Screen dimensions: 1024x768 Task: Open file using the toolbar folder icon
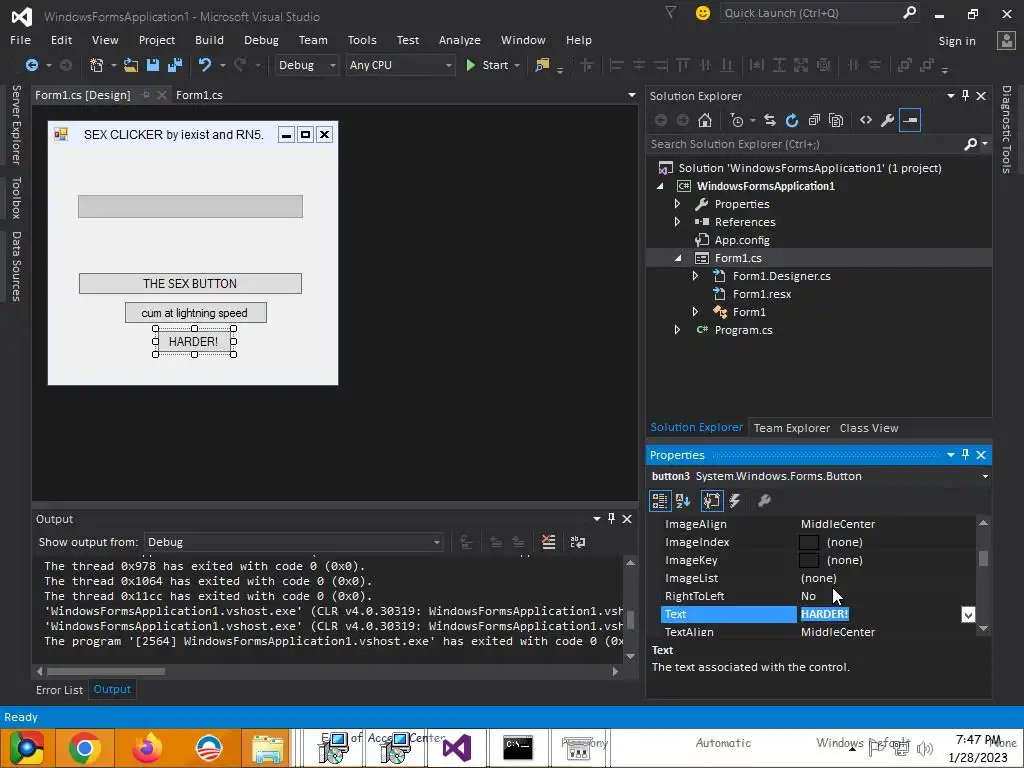click(x=131, y=65)
